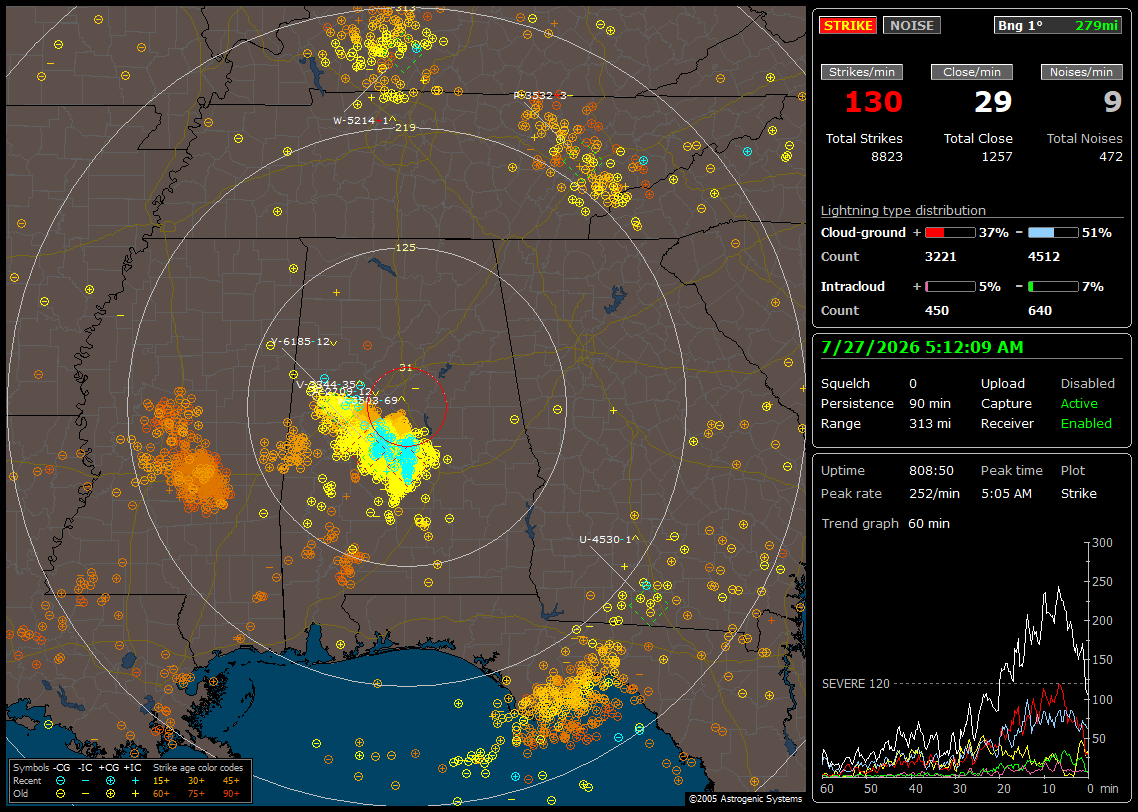The image size is (1138, 812).
Task: Open the Trend graph 60 min setting
Action: (885, 523)
